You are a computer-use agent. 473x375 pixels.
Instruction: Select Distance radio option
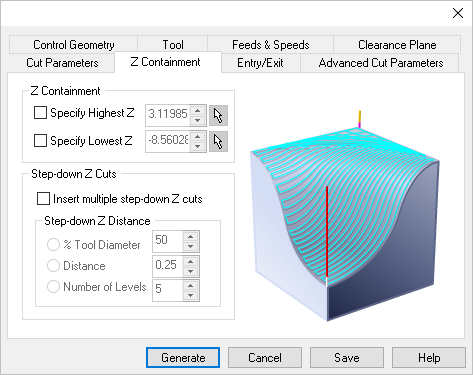coord(53,266)
